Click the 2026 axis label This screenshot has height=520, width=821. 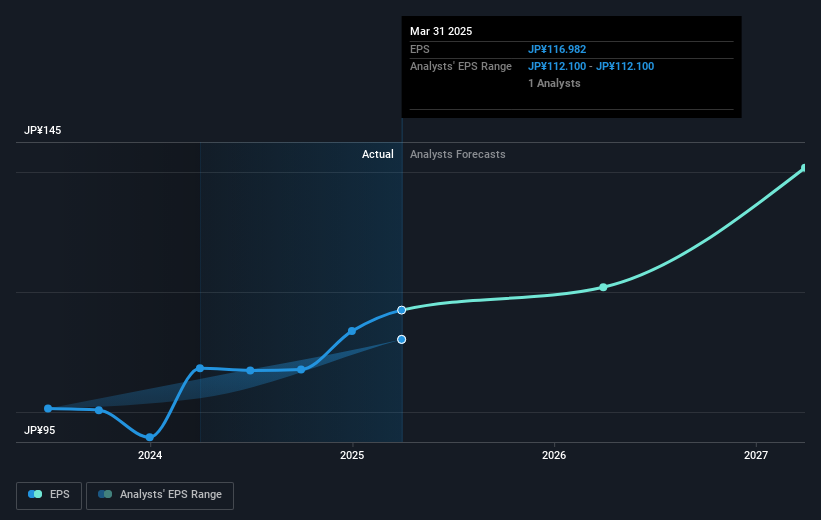pos(554,455)
